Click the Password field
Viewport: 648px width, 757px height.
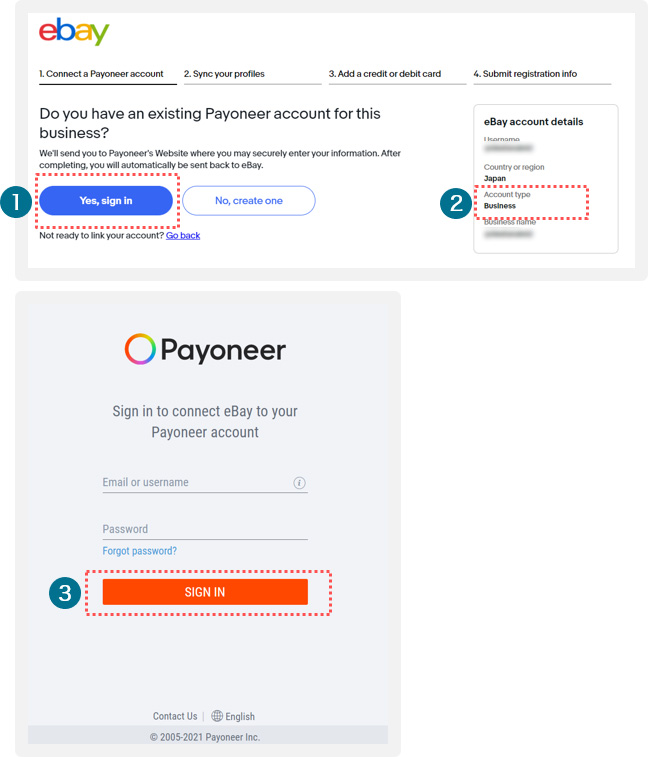205,530
